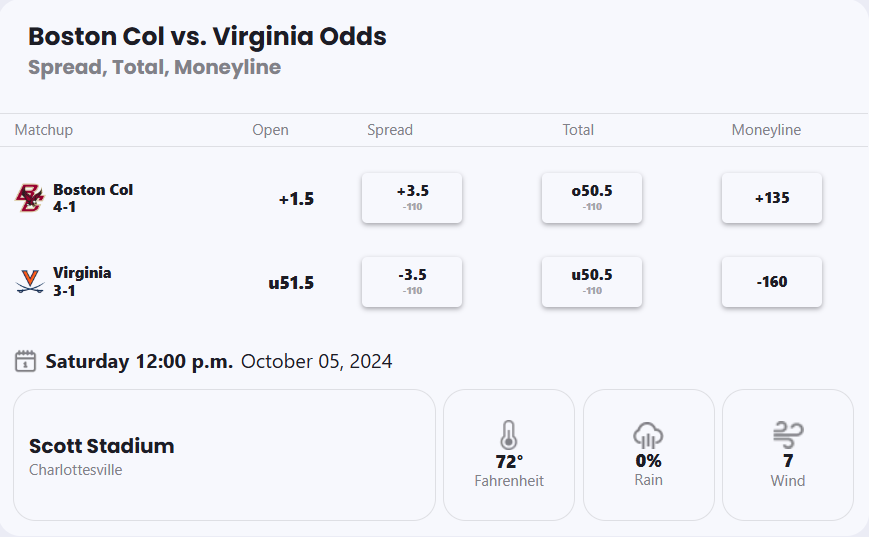Viewport: 869px width, 537px height.
Task: Open the Scott Stadium venue card
Action: tap(224, 455)
